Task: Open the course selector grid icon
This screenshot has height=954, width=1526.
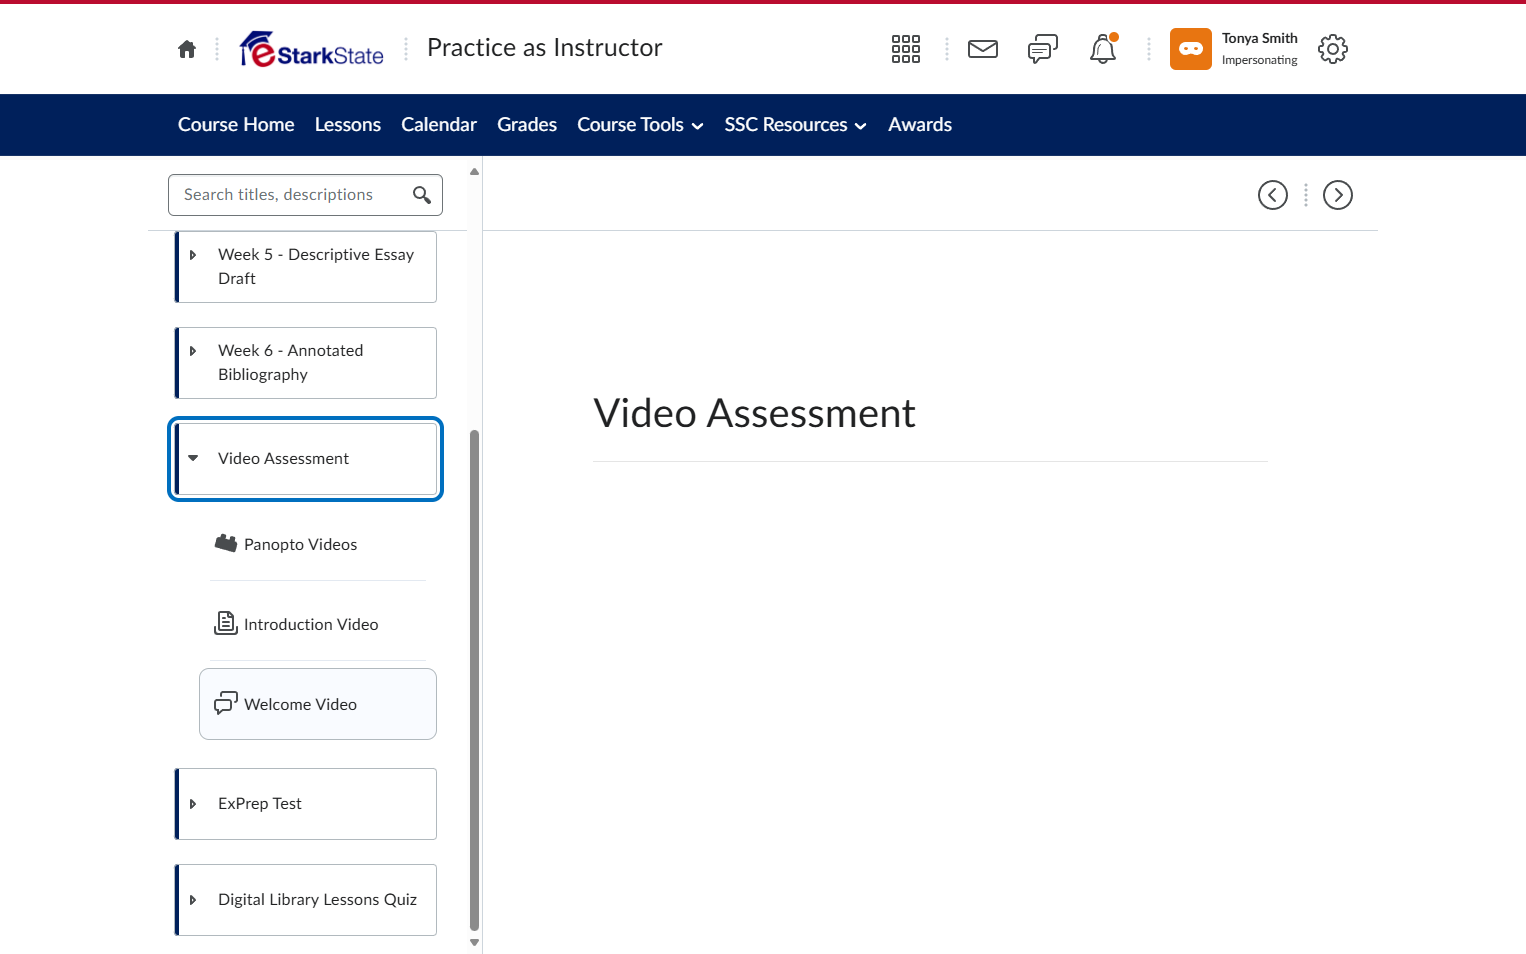Action: pos(906,49)
